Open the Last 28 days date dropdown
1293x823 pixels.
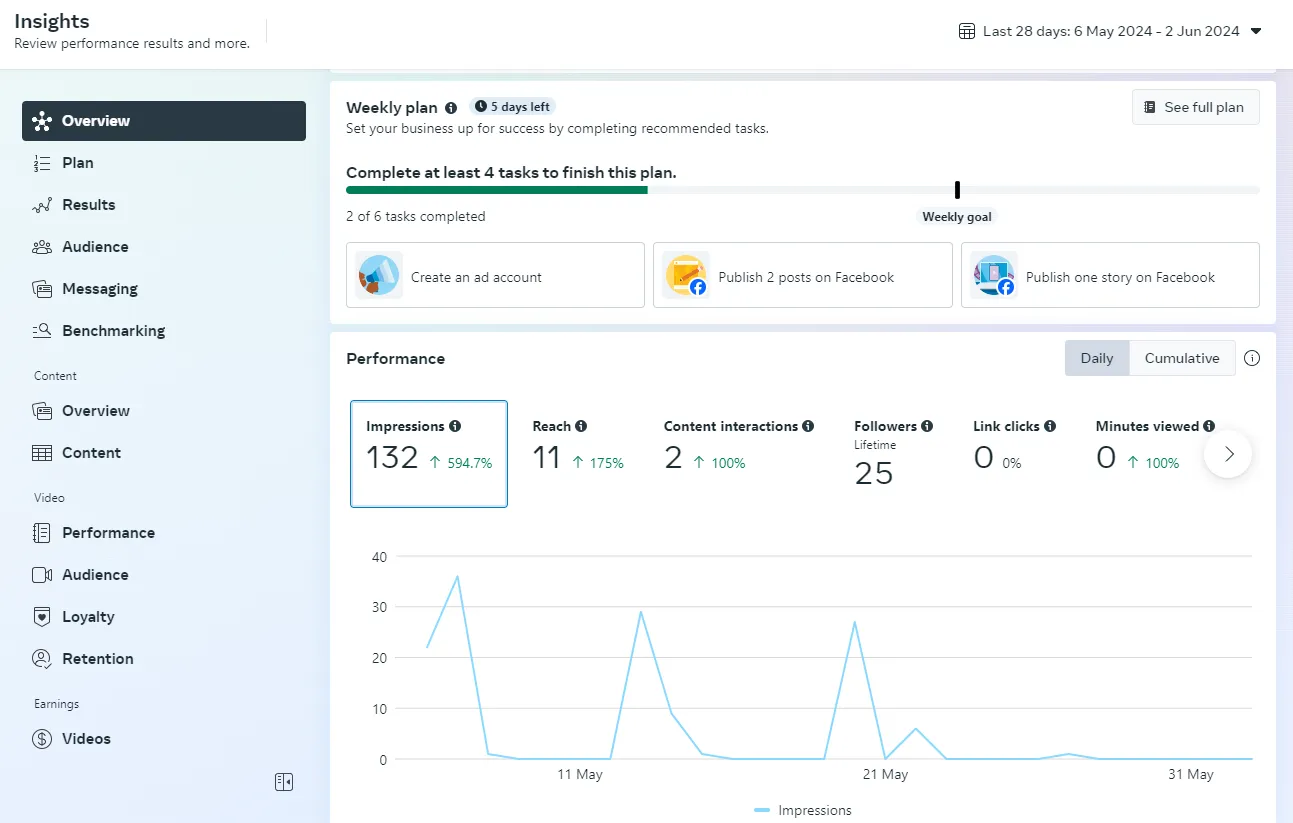coord(1110,31)
